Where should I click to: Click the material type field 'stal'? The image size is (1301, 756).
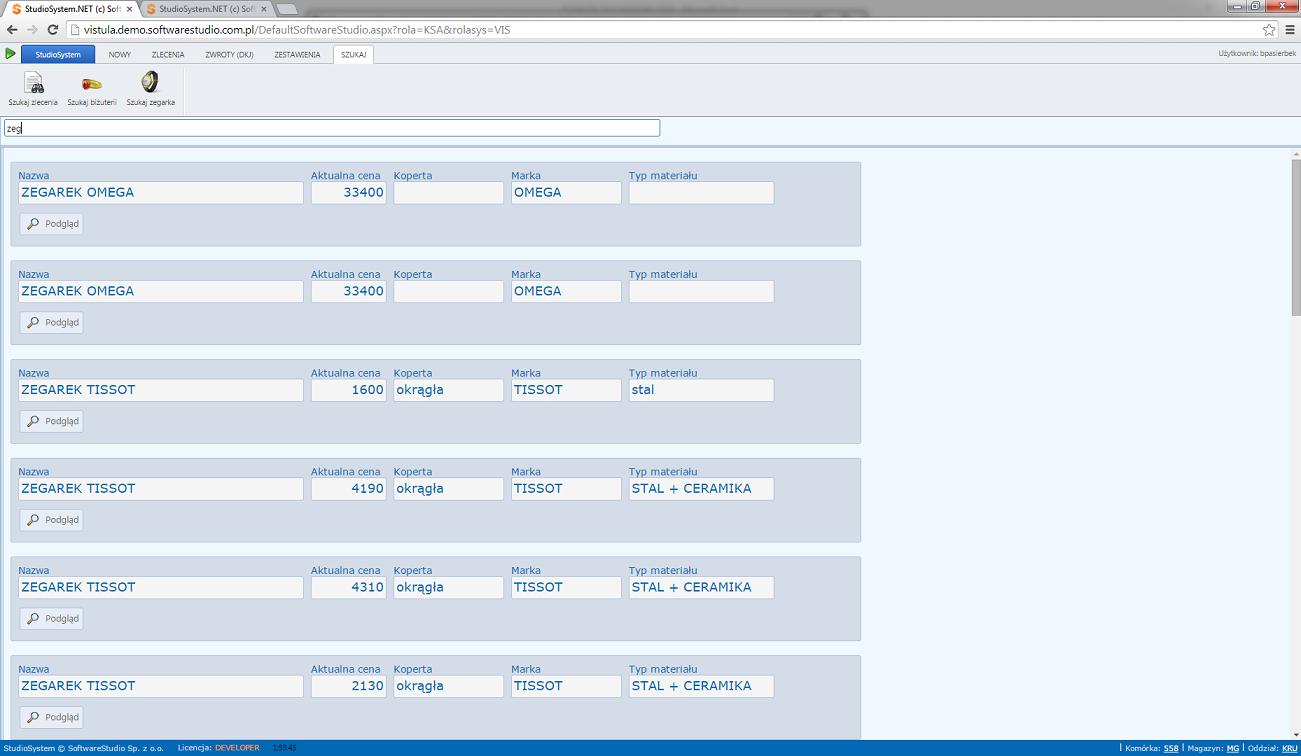(701, 390)
